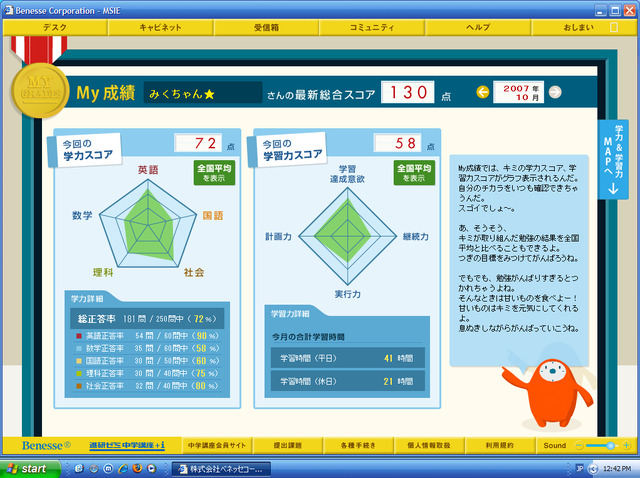Click the yellow-green 理科正答率 legend square
Image resolution: width=640 pixels, height=478 pixels.
pyautogui.click(x=79, y=373)
